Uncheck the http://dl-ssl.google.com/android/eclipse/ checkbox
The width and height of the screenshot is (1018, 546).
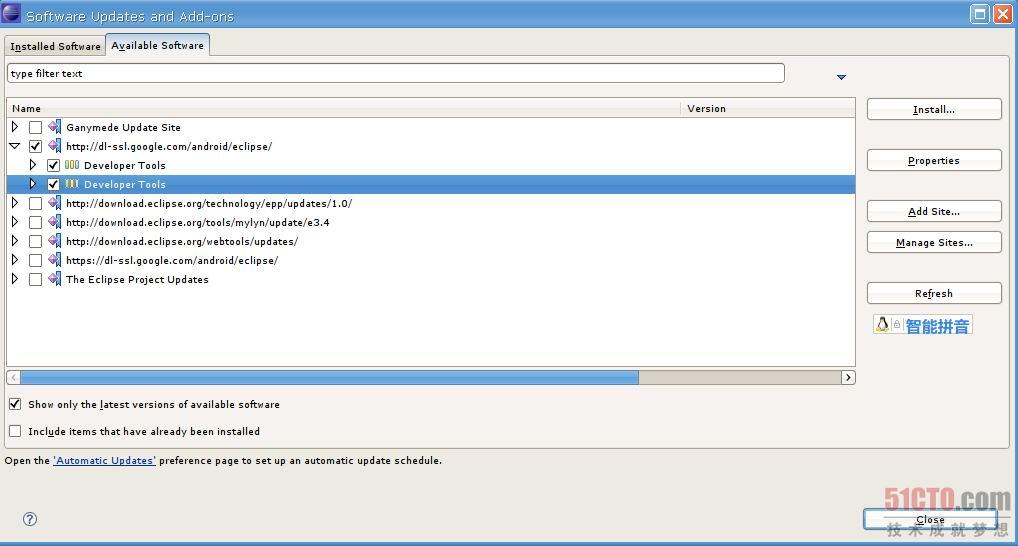36,146
